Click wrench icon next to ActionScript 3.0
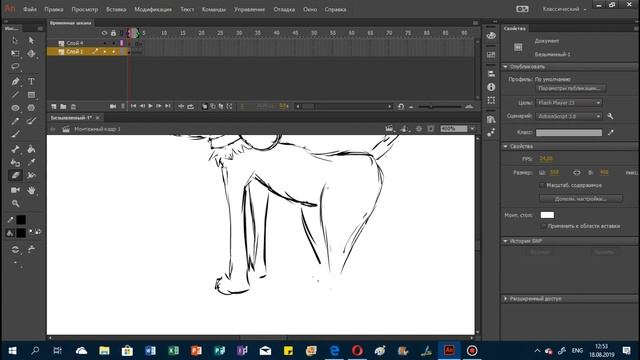 coord(611,116)
